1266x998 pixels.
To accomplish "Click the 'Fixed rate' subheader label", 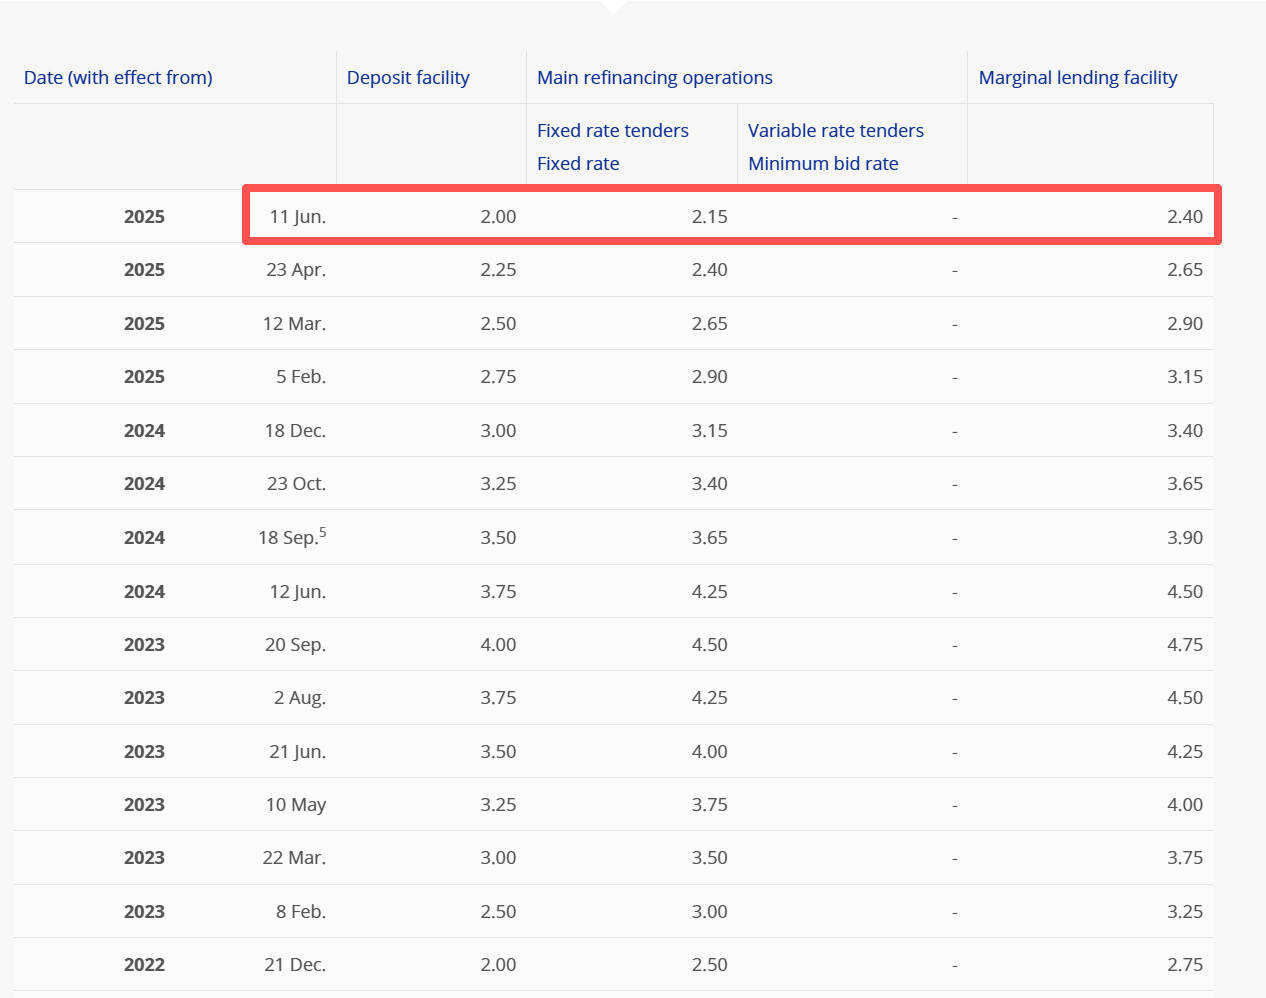I will tap(578, 164).
